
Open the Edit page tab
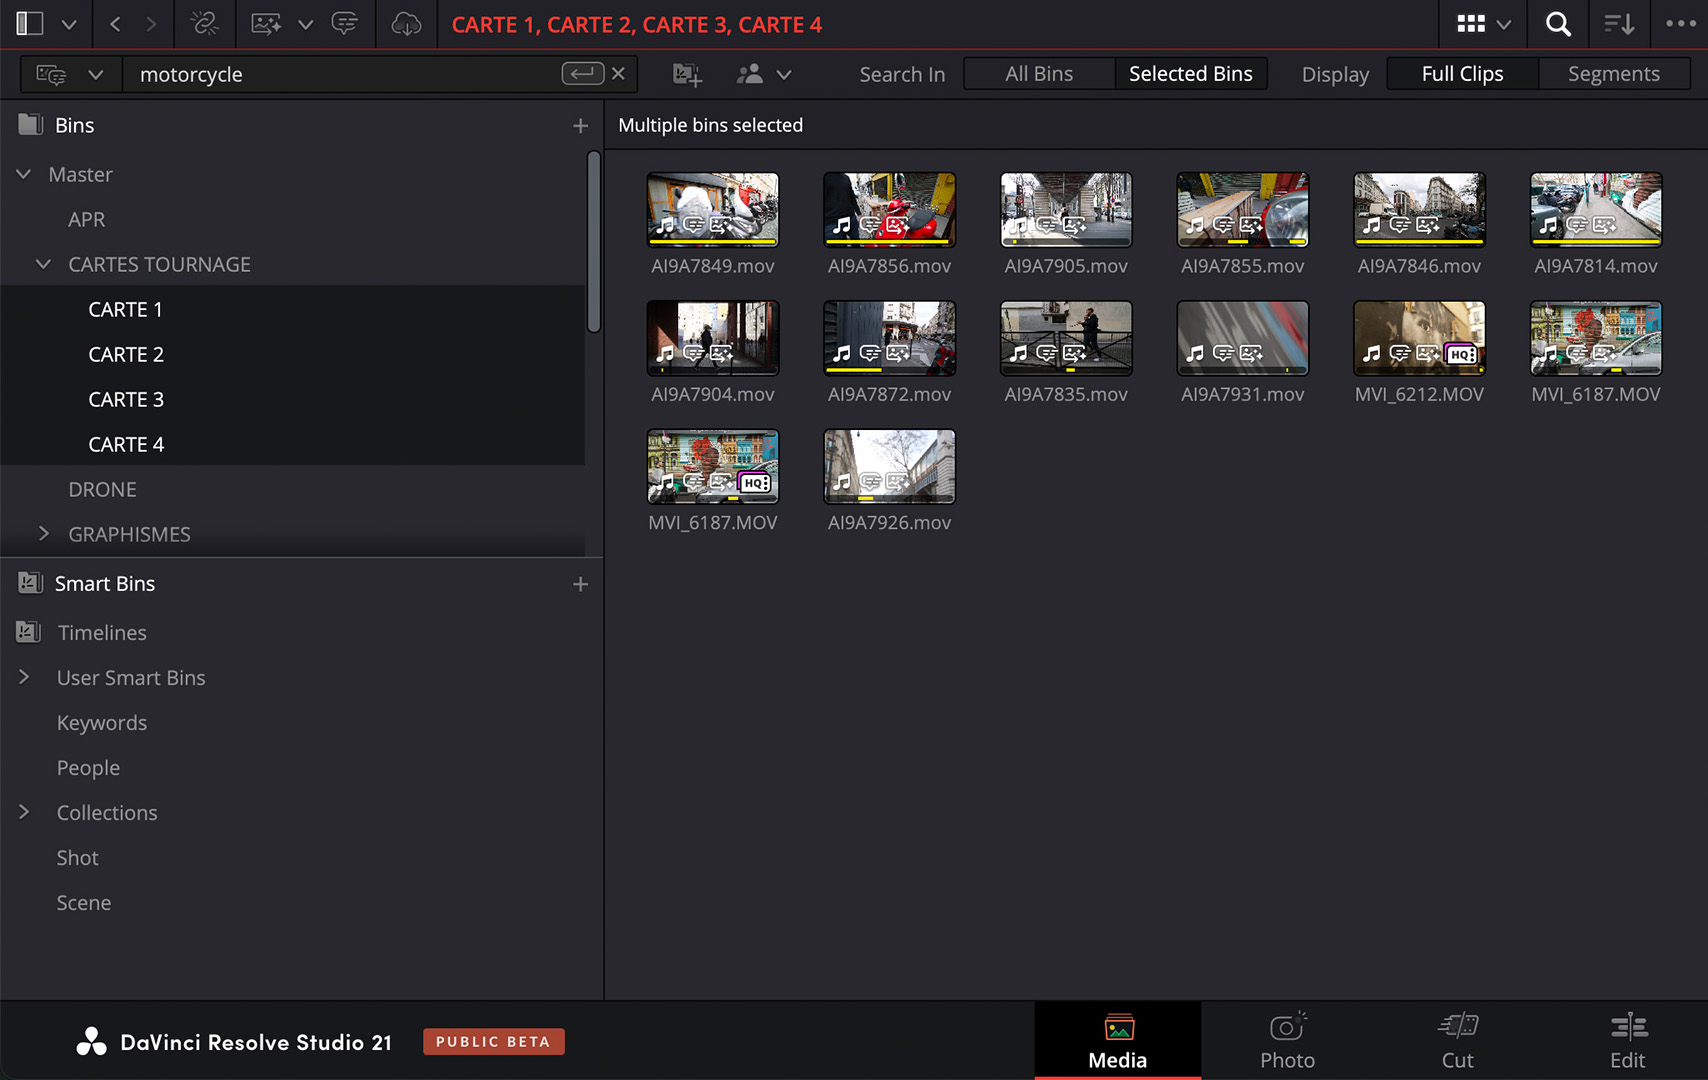(1627, 1041)
